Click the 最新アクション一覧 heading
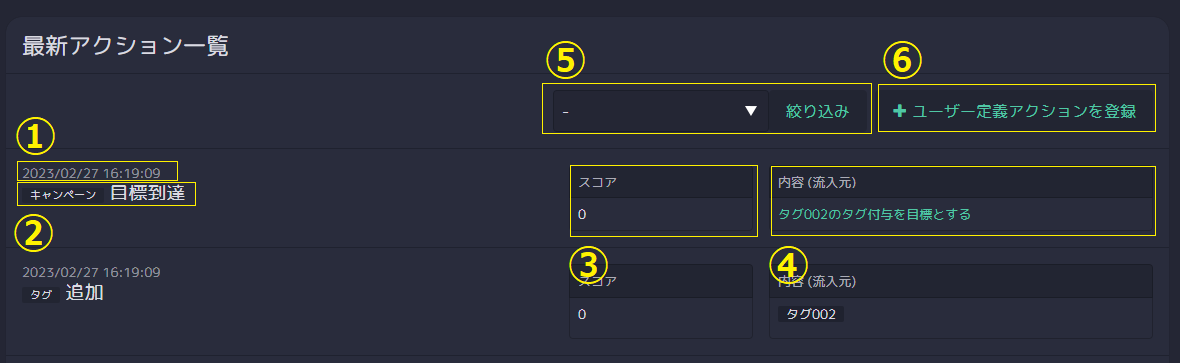Viewport: 1180px width, 363px height. tap(125, 46)
